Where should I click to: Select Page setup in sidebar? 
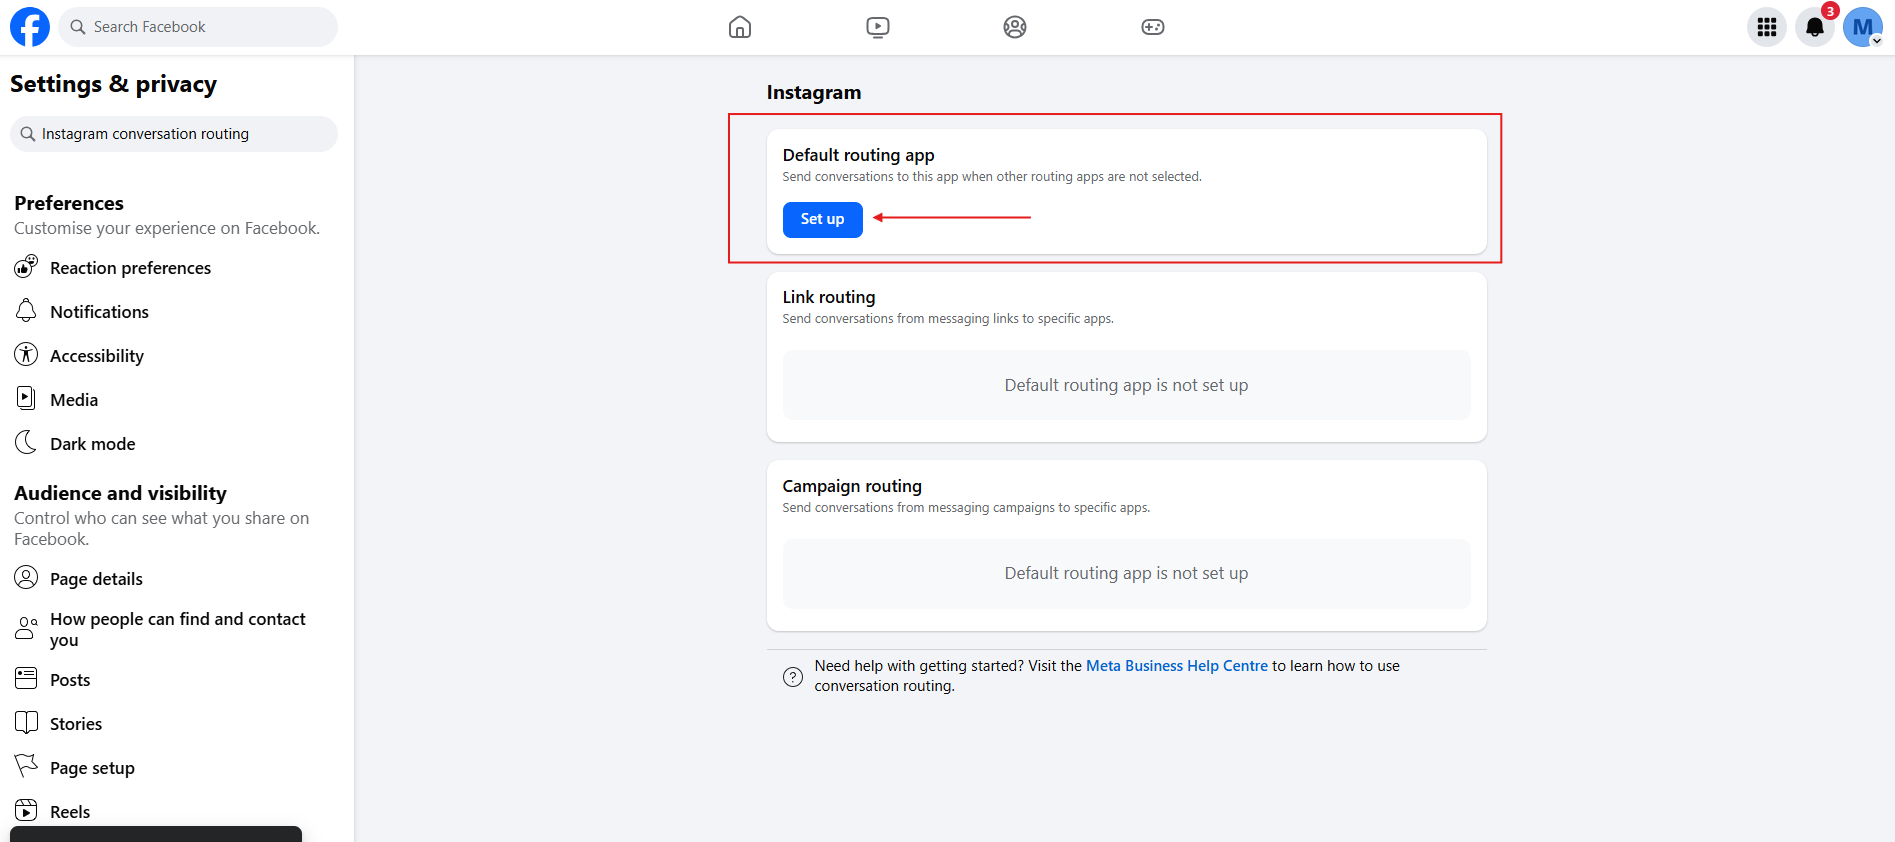92,768
